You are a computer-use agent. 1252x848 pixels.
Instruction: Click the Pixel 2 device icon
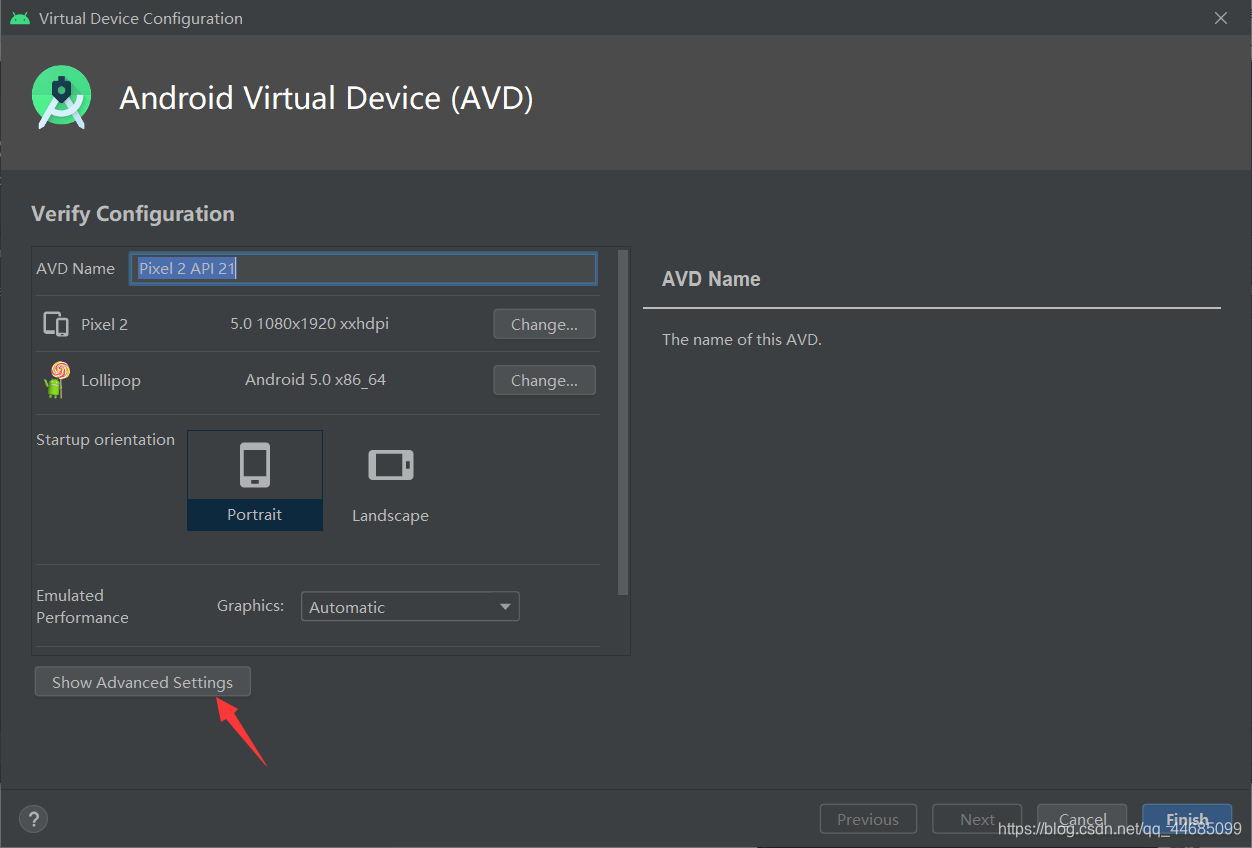click(56, 324)
